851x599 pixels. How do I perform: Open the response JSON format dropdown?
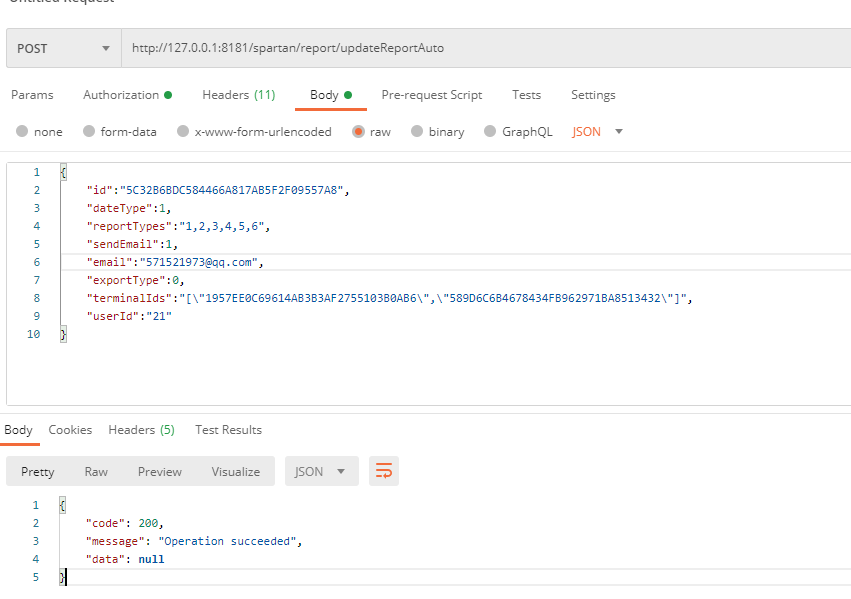[320, 471]
